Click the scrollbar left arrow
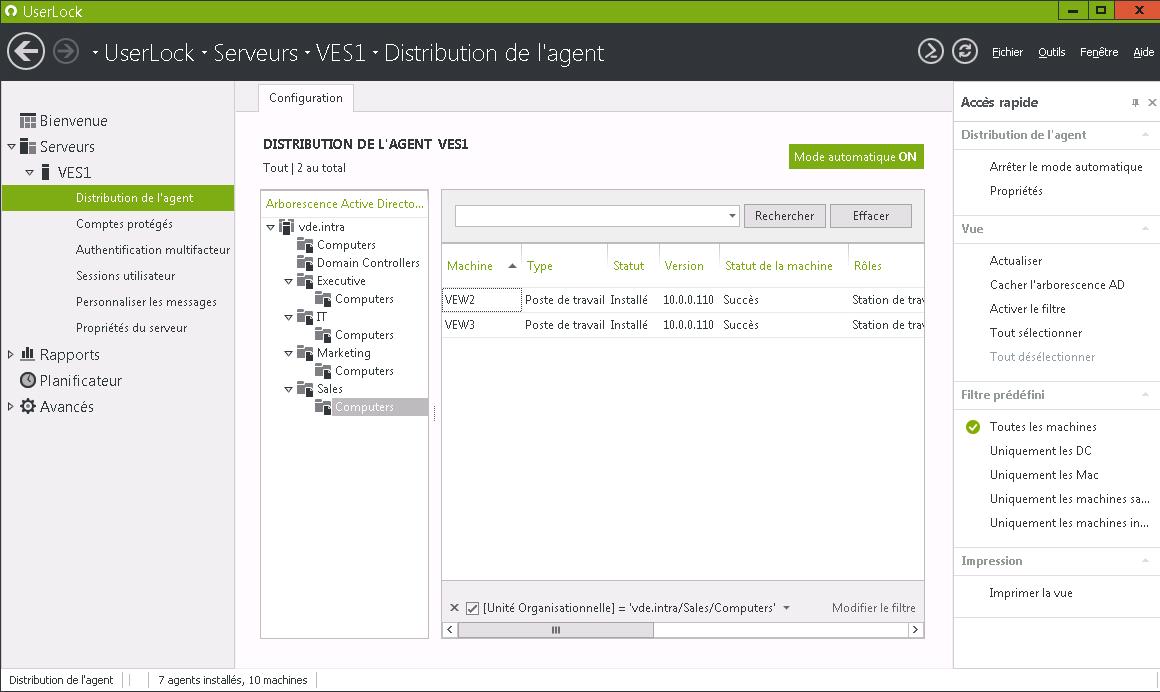The image size is (1160, 692). point(450,630)
